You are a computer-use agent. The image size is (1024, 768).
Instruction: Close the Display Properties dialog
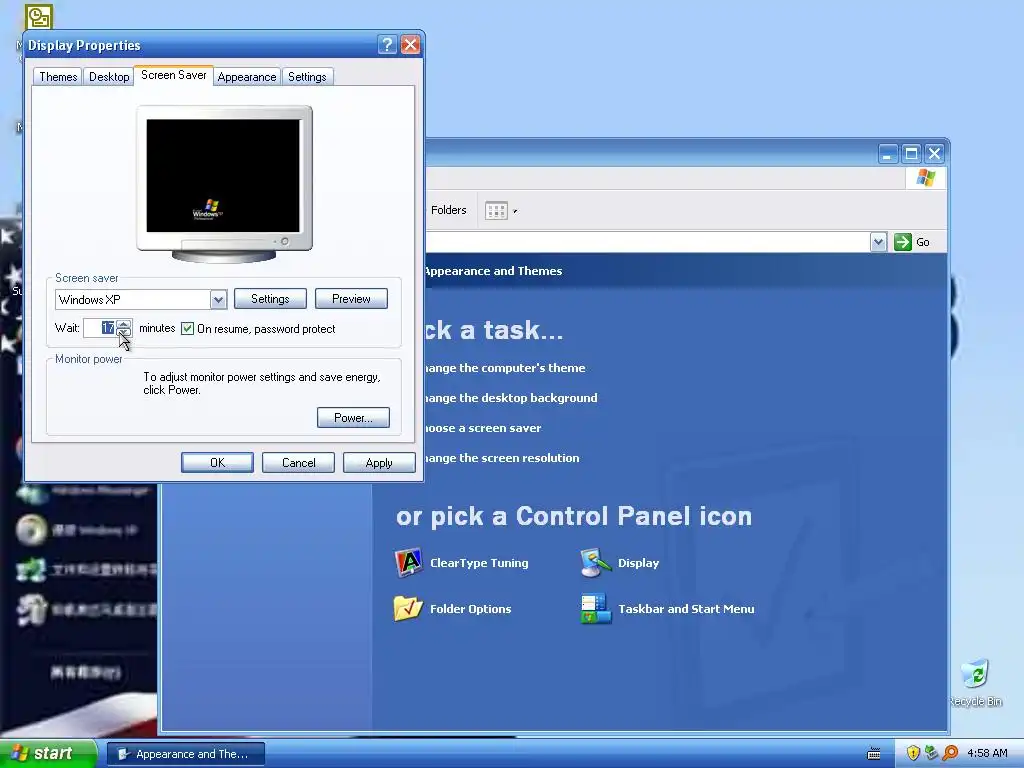pyautogui.click(x=410, y=44)
